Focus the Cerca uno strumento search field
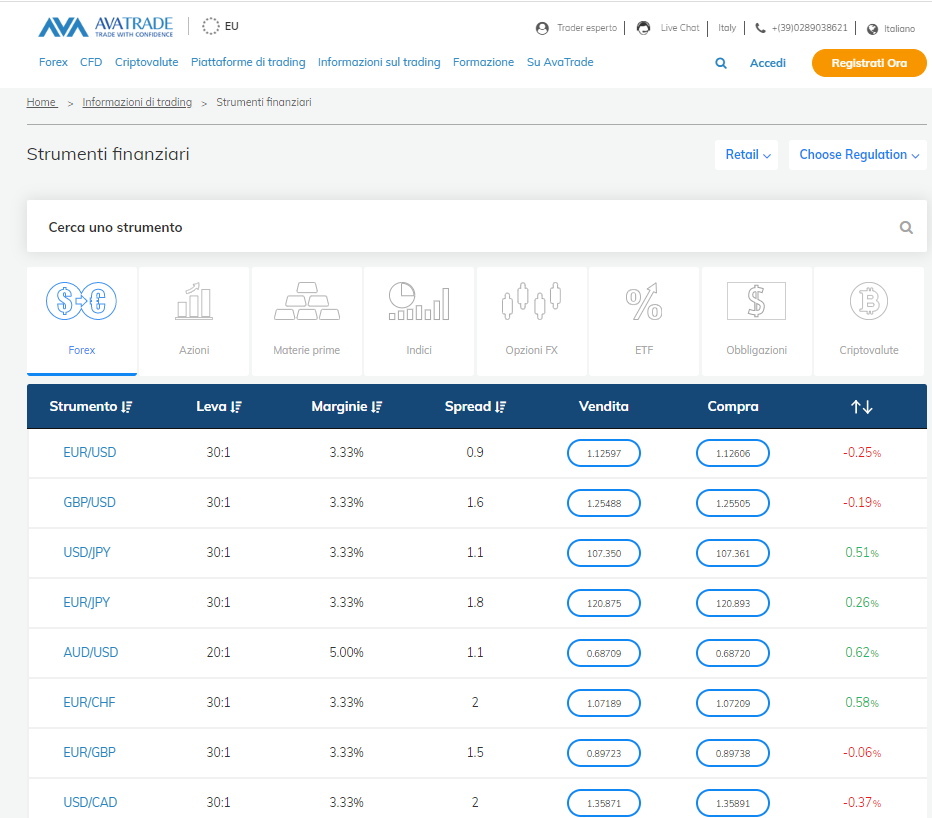Image resolution: width=932 pixels, height=818 pixels. click(x=477, y=226)
